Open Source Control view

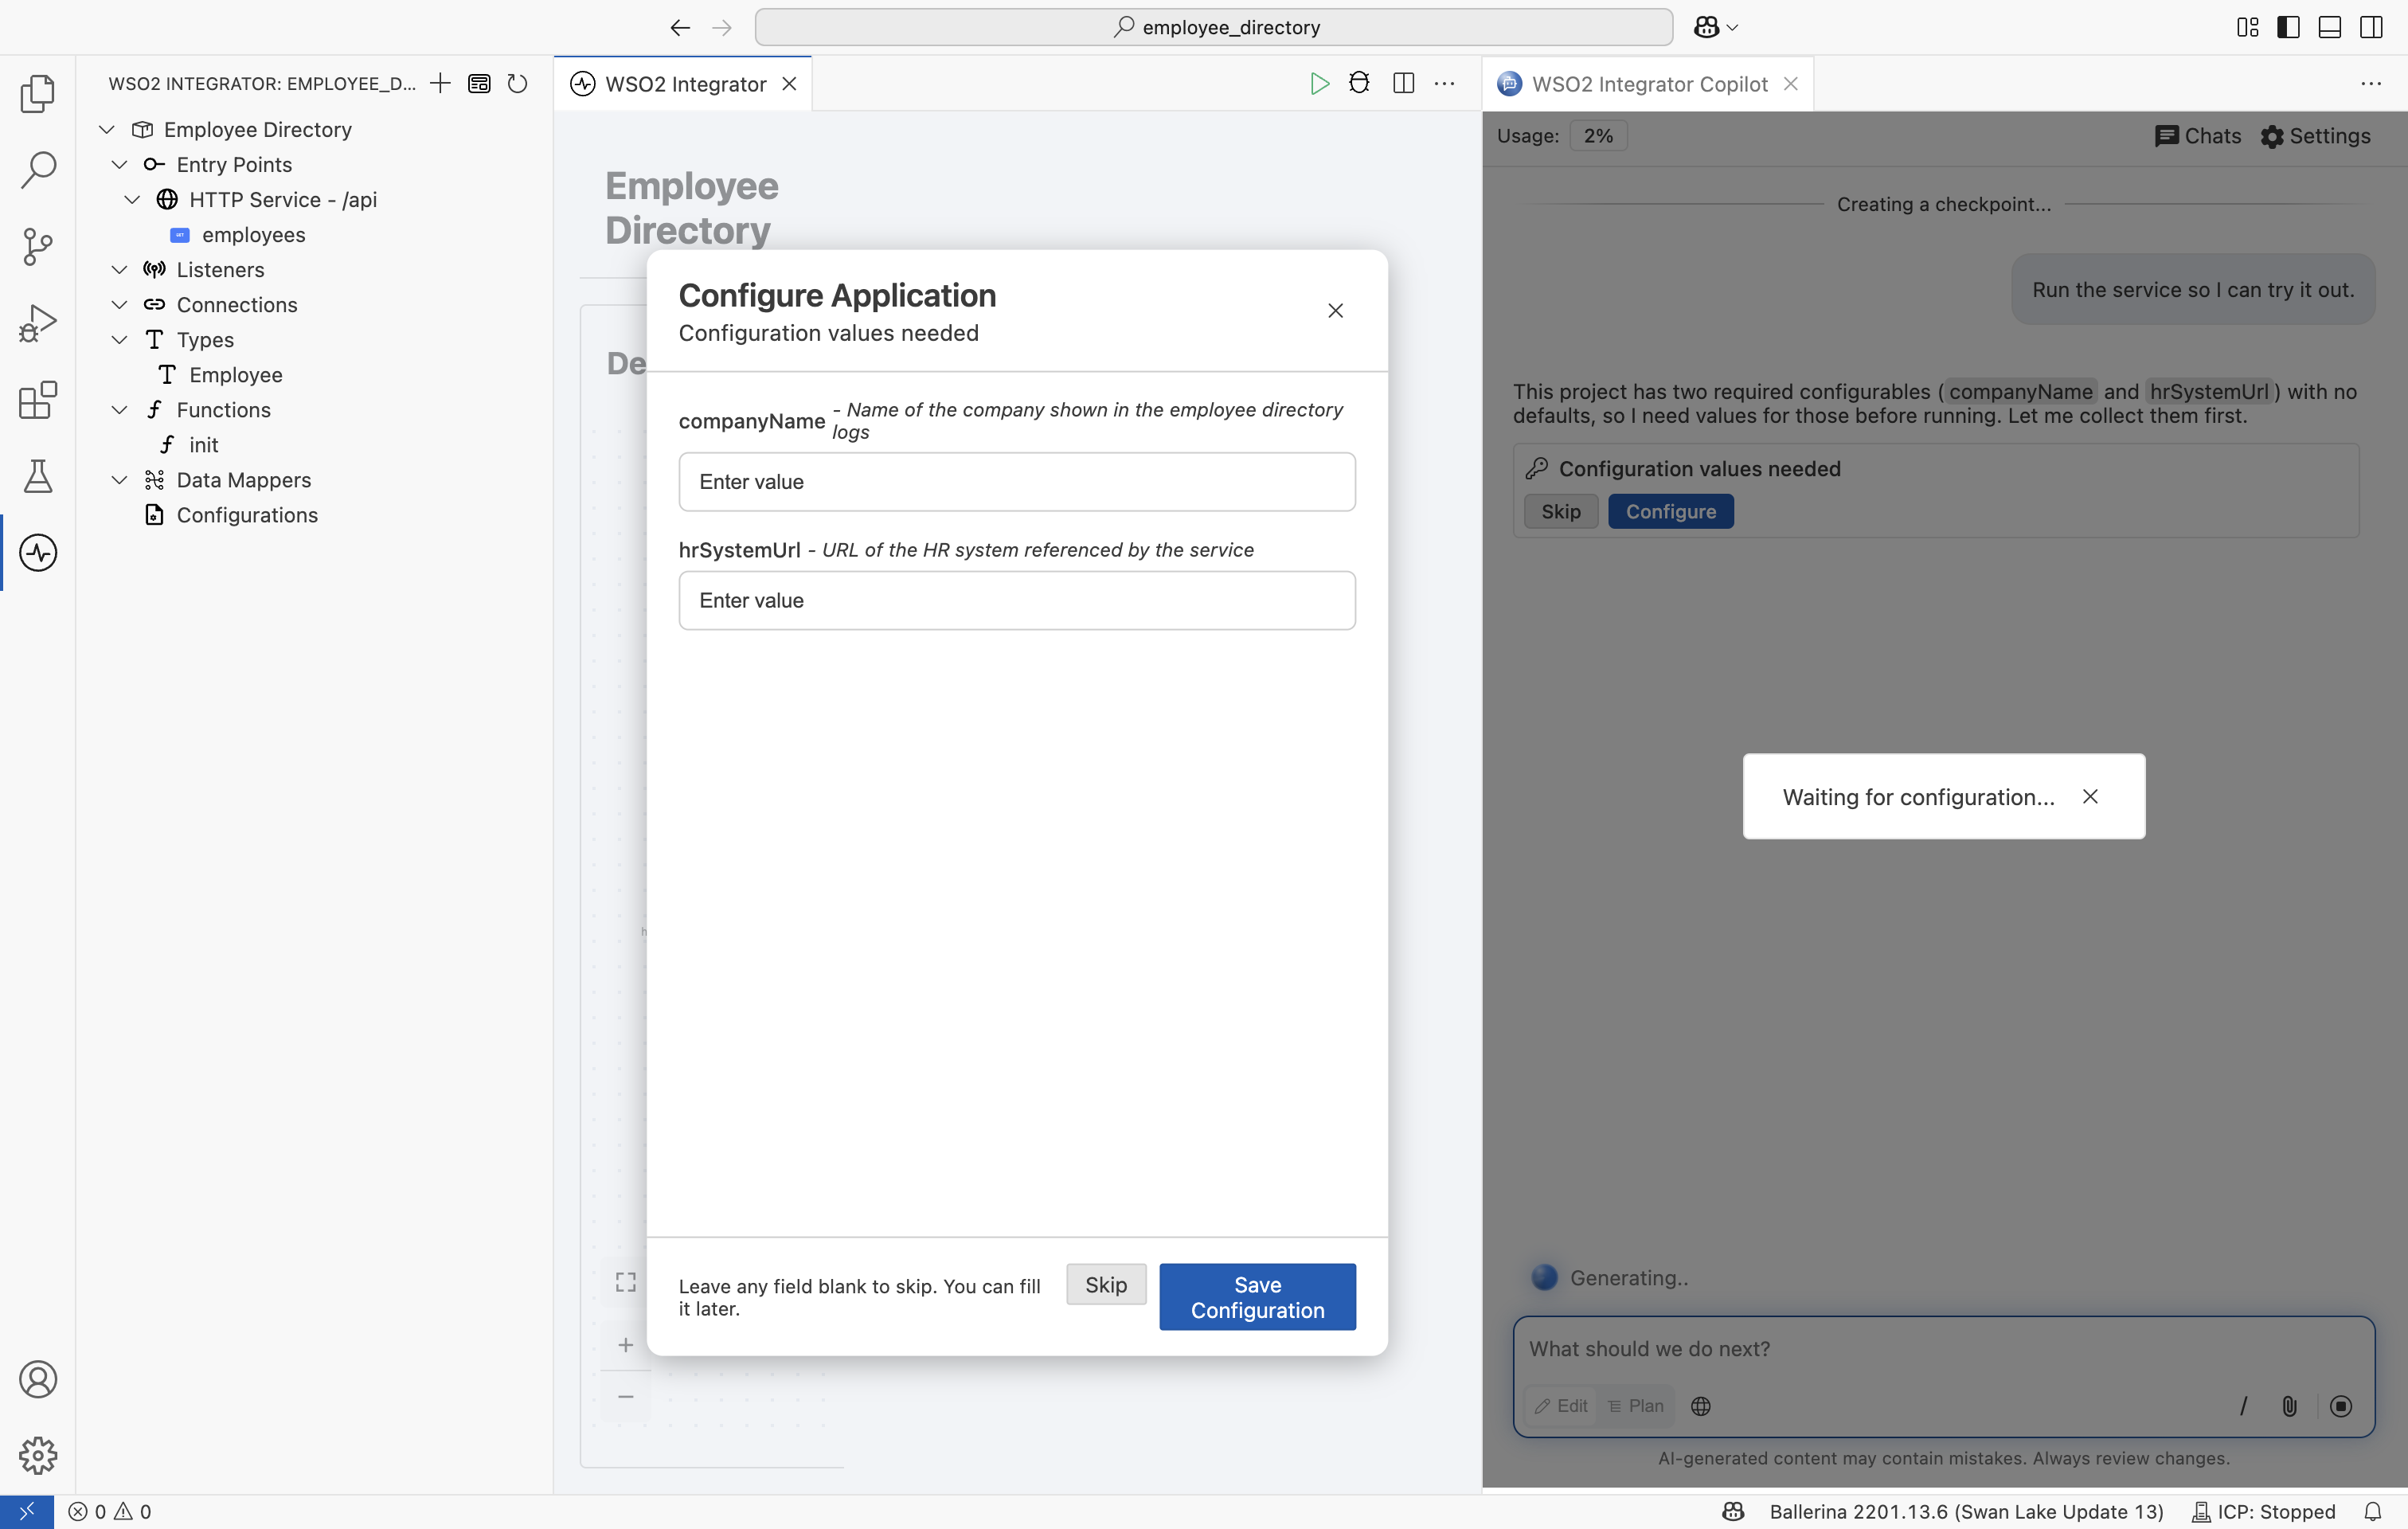coord(37,246)
